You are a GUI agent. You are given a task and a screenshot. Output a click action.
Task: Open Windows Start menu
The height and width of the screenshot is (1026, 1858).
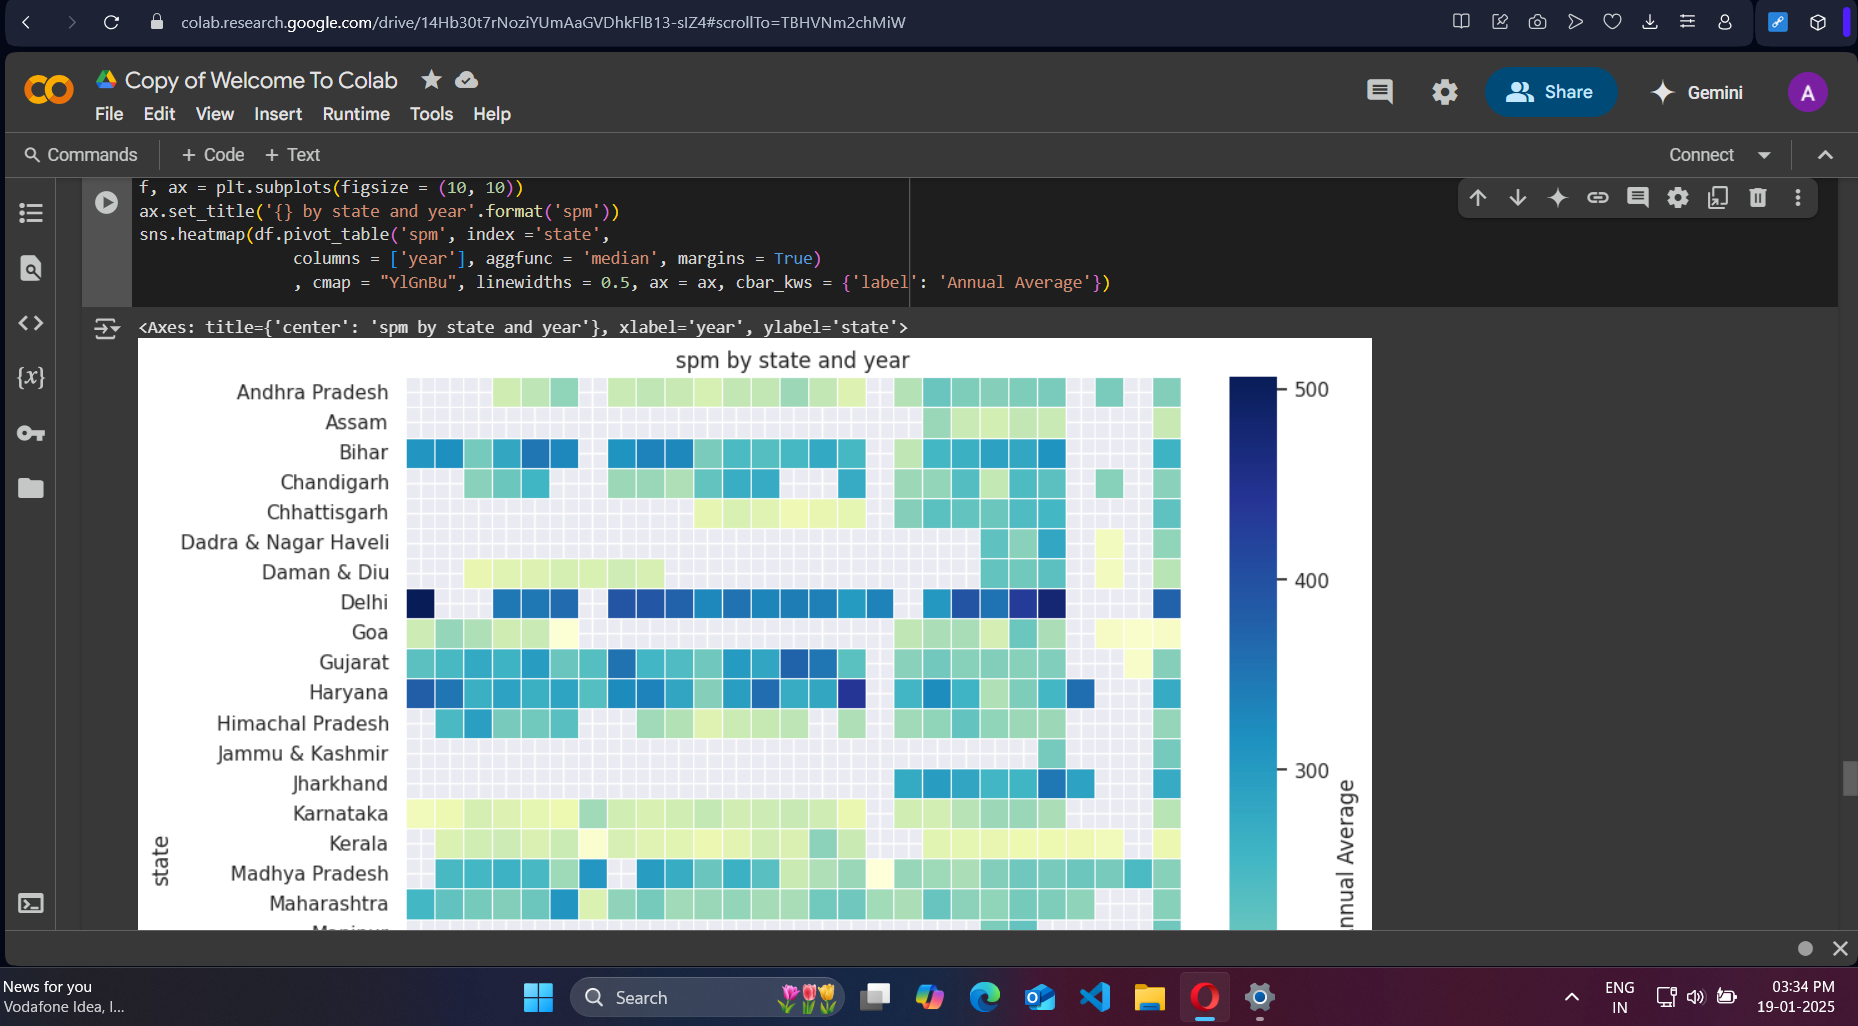coord(538,997)
